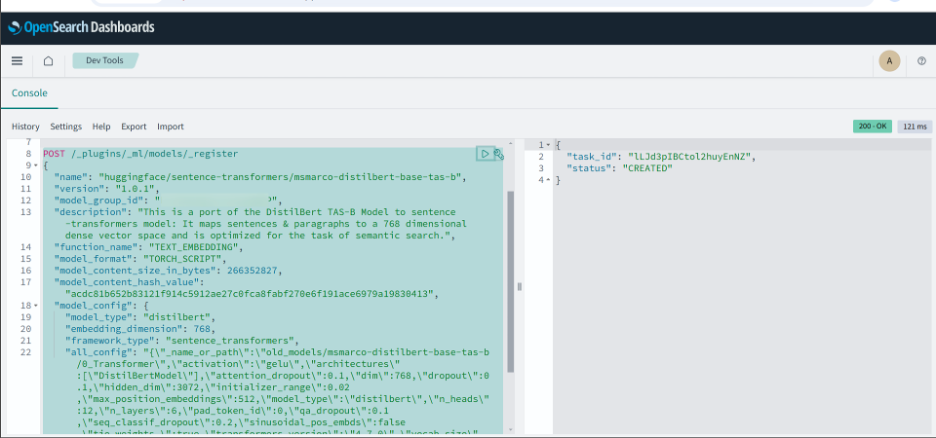Toggle the response fold at line 4
Image resolution: width=936 pixels, height=438 pixels.
tap(548, 180)
